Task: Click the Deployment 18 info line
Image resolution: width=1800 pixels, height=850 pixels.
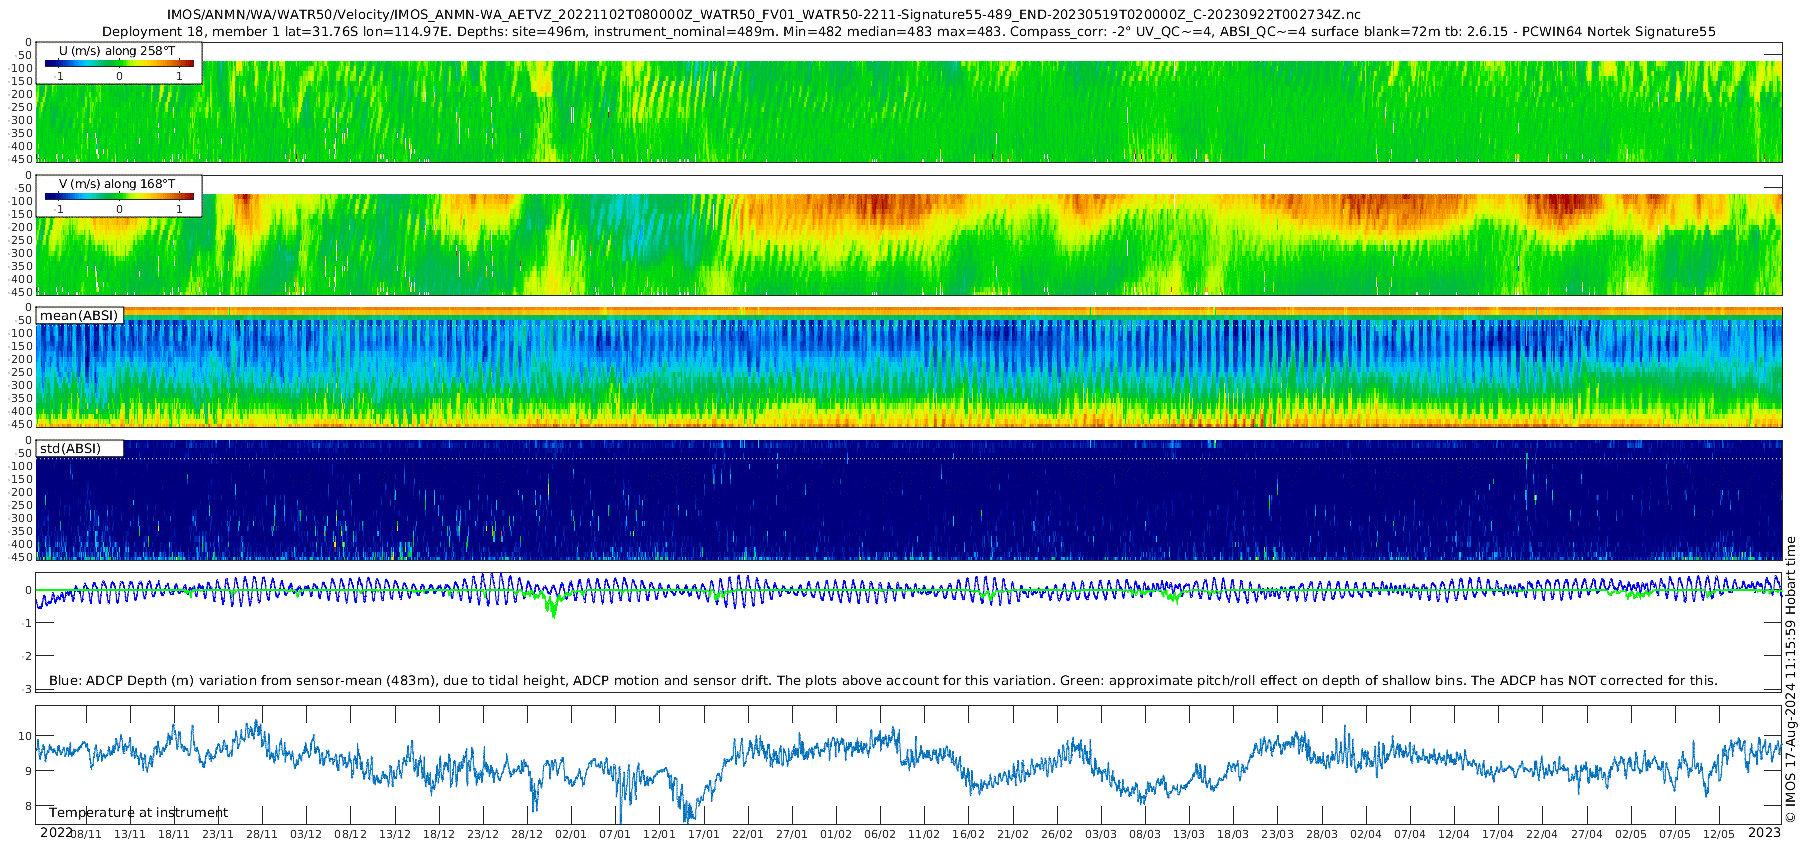Action: (x=908, y=31)
